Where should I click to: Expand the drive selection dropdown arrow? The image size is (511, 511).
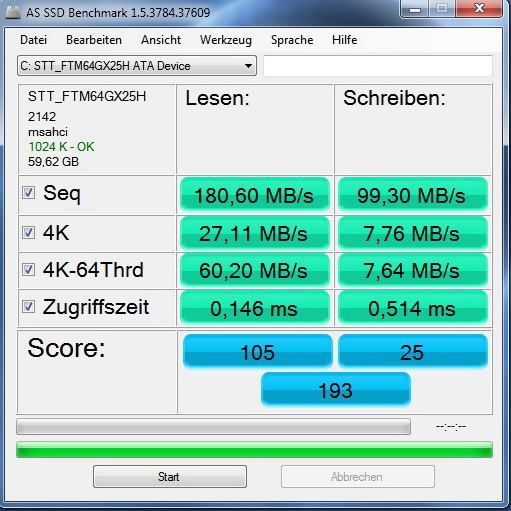(x=248, y=66)
